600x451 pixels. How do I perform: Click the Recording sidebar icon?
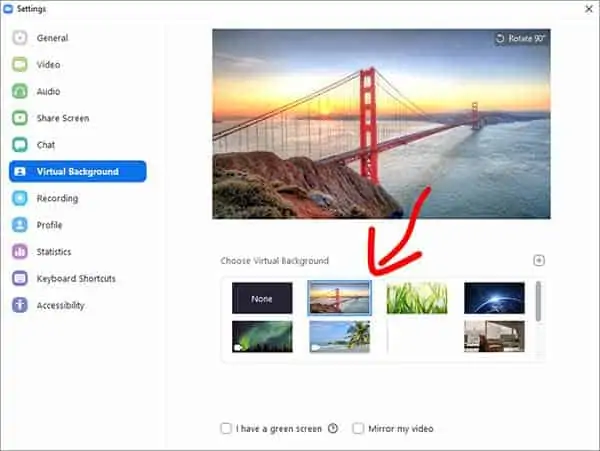[x=20, y=198]
